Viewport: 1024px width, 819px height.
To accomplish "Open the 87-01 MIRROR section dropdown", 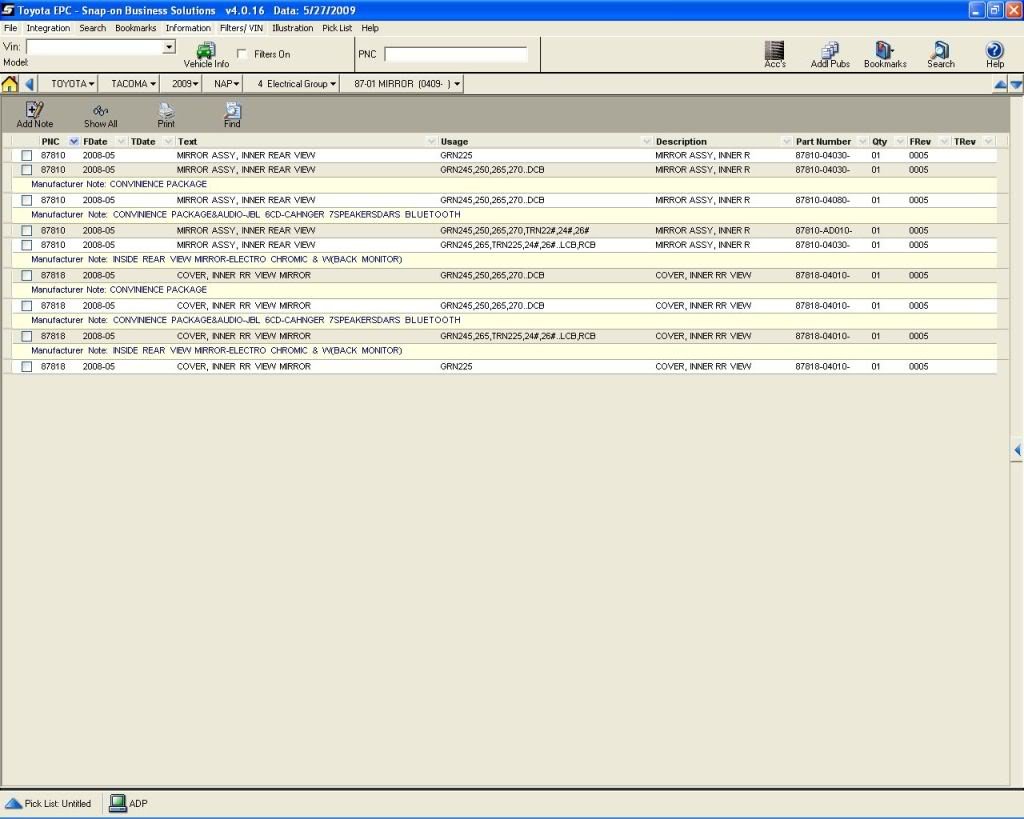I will pyautogui.click(x=407, y=84).
